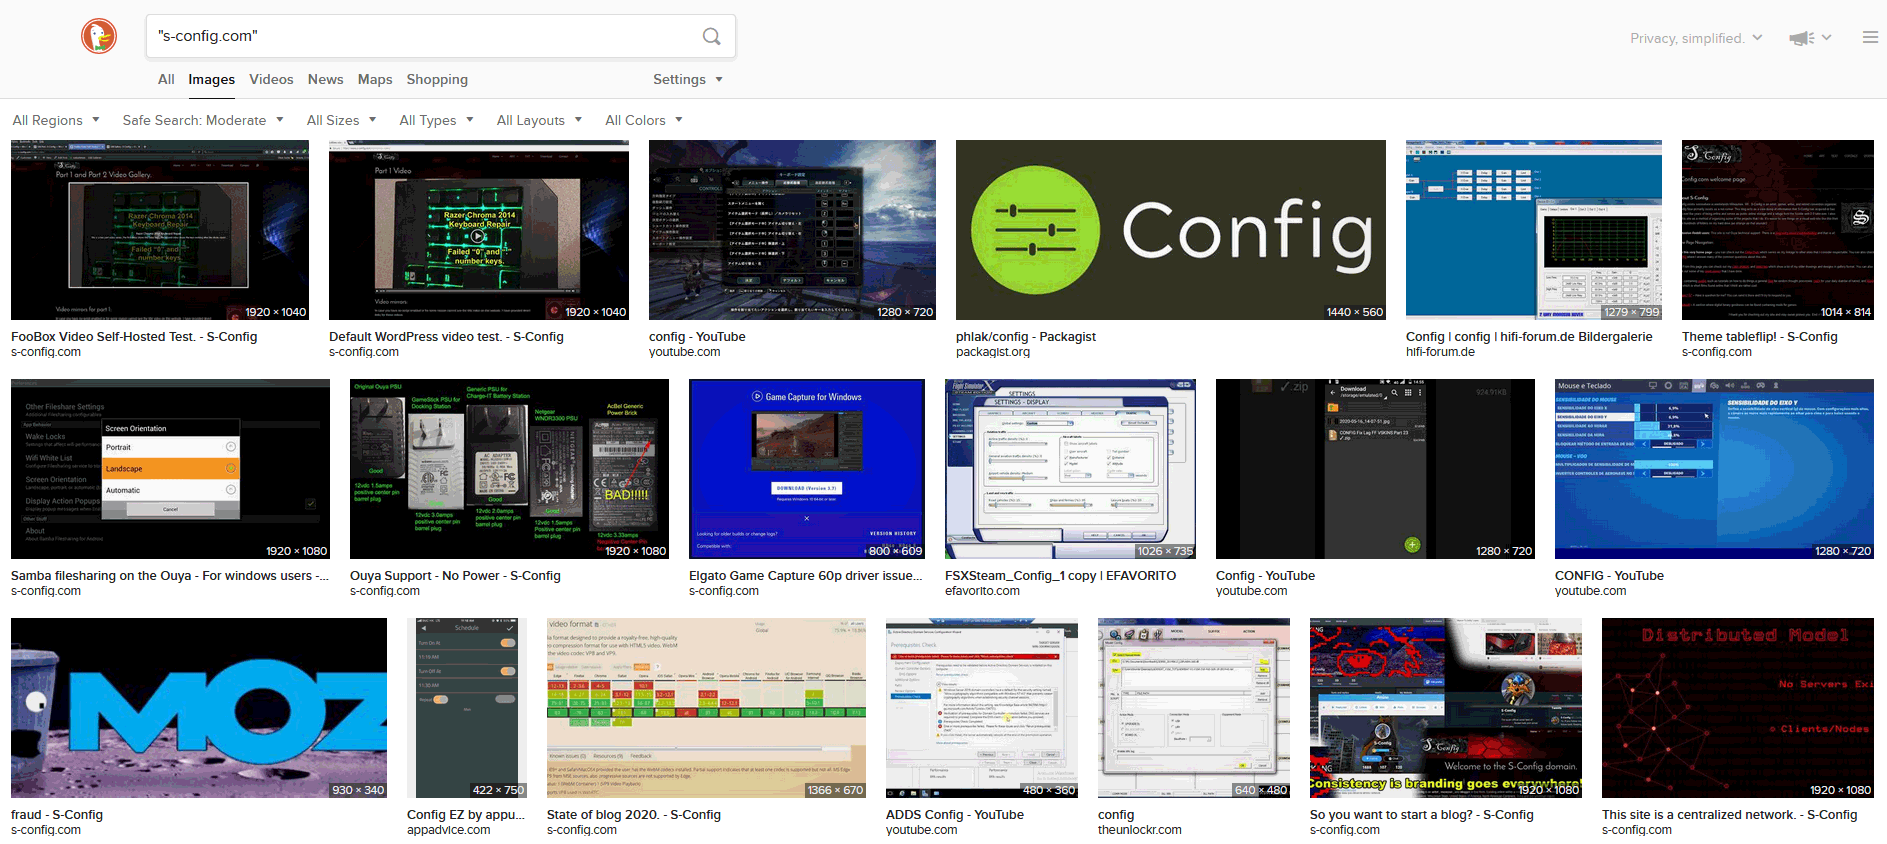Open the Maps tab
Image resolution: width=1887 pixels, height=844 pixels.
[375, 79]
